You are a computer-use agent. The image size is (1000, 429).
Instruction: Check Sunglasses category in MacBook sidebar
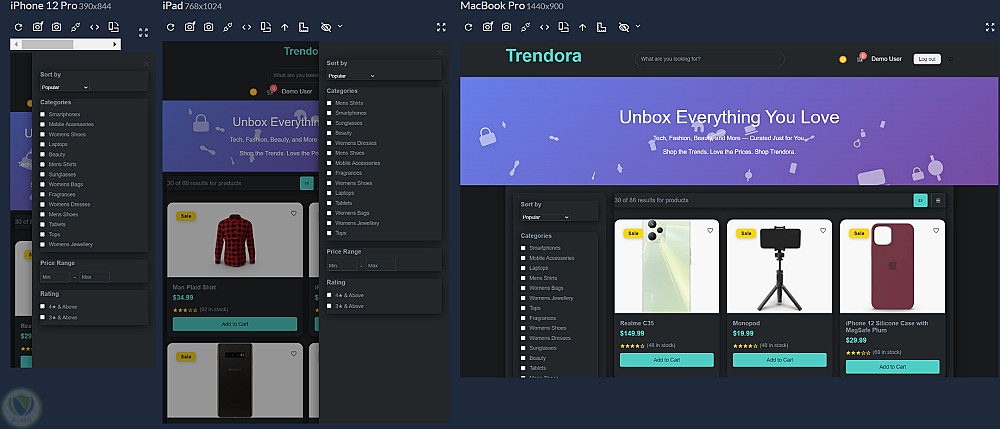tap(524, 349)
